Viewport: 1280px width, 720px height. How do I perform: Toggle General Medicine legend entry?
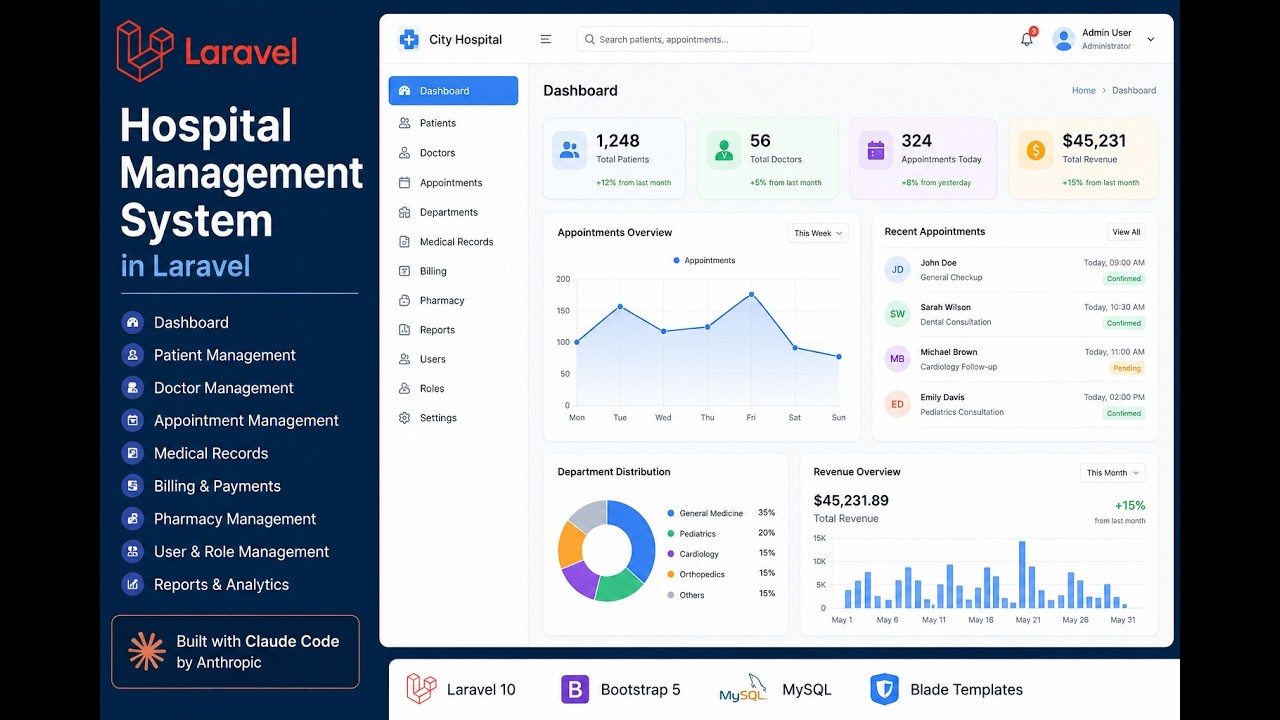point(705,513)
